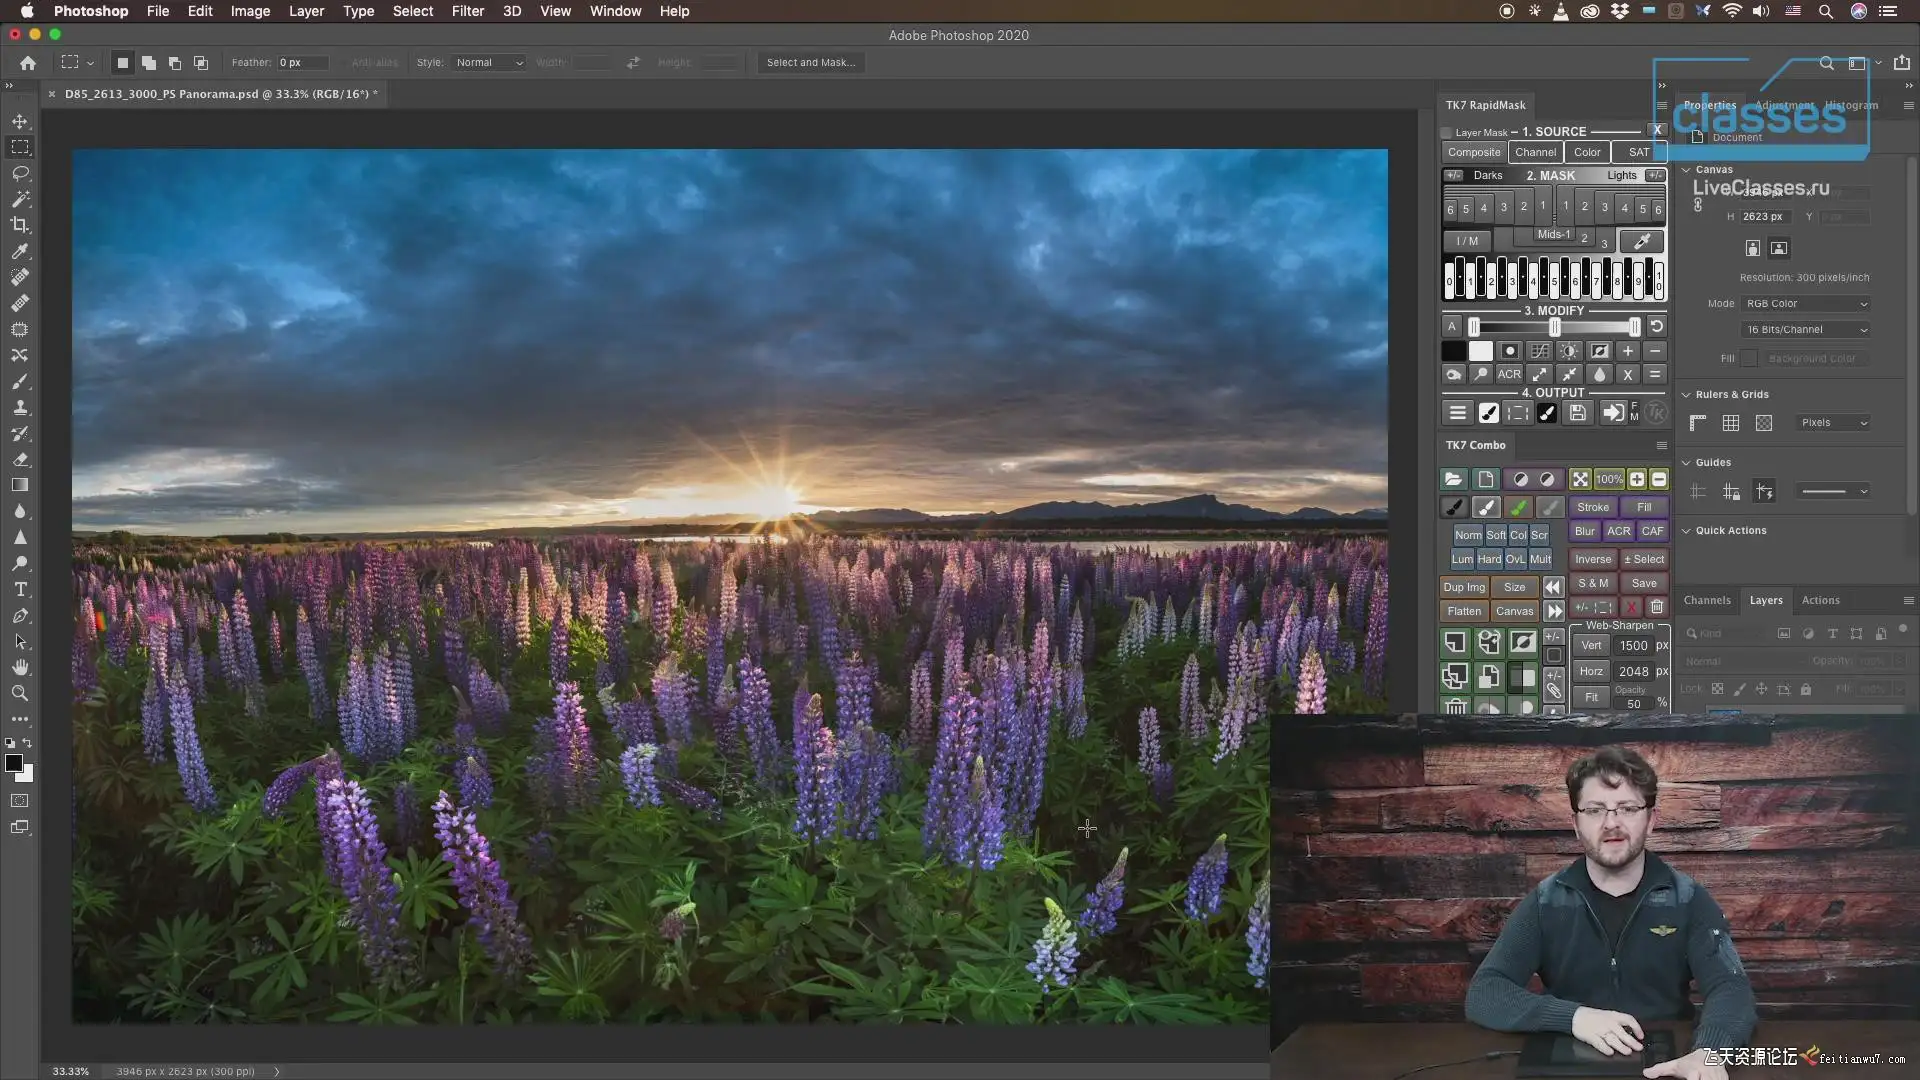Click the Select and Mask button
The width and height of the screenshot is (1920, 1080).
pos(811,63)
